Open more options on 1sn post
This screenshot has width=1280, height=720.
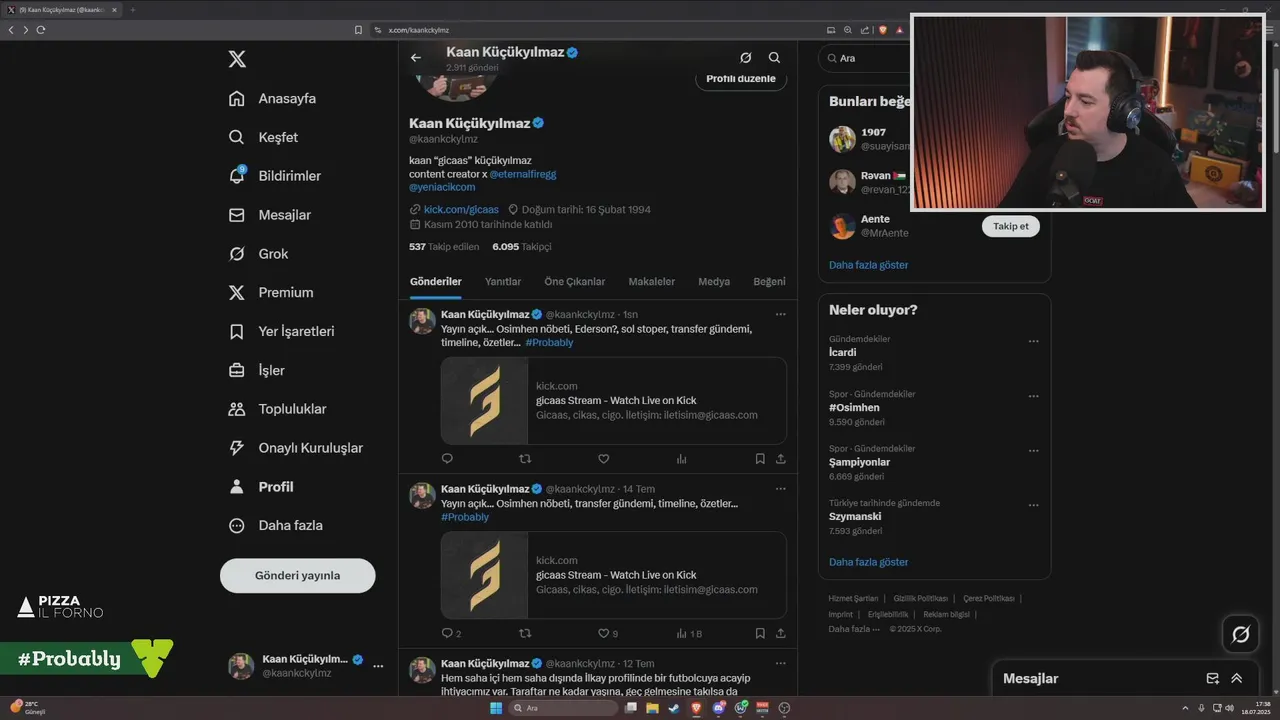[x=781, y=315]
